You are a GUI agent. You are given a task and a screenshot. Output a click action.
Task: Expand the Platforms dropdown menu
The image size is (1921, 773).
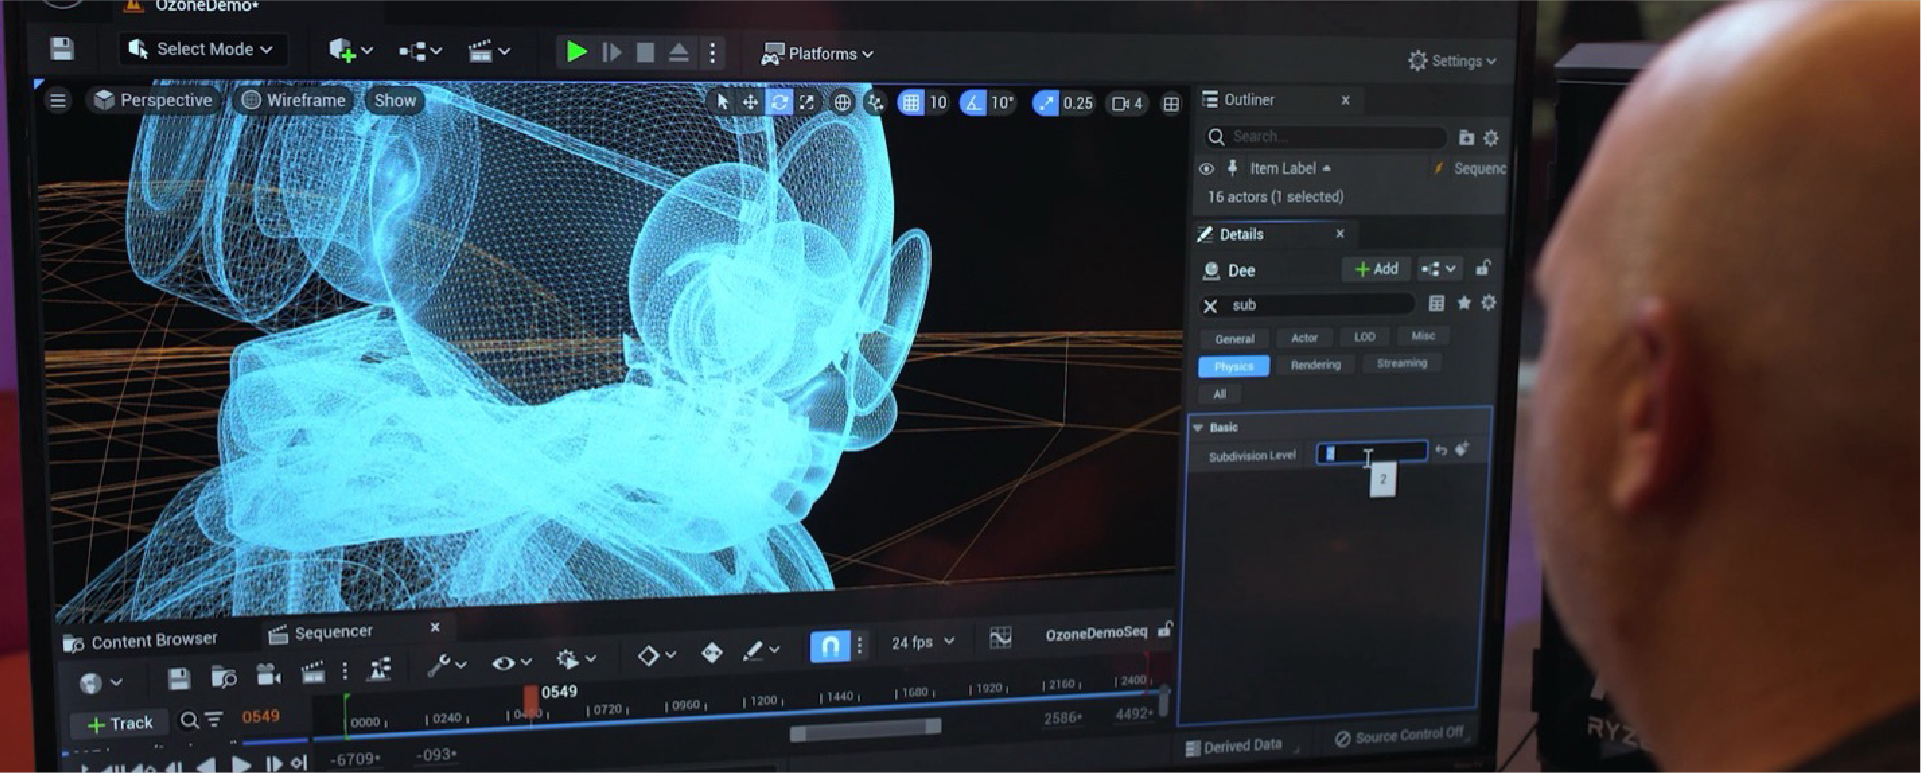pos(818,54)
